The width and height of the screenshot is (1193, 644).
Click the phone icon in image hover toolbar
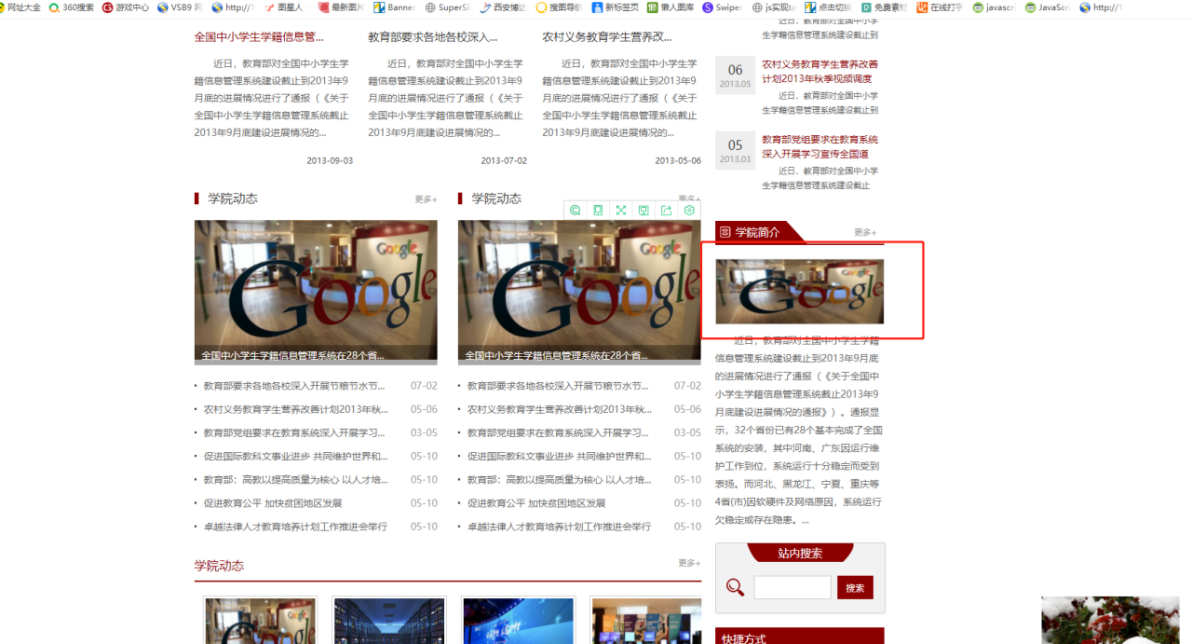[598, 210]
